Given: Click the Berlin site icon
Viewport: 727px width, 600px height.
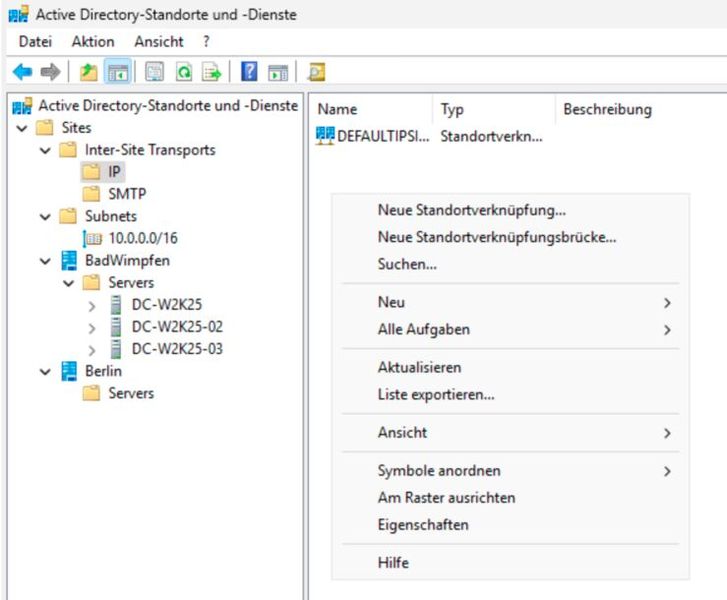Looking at the screenshot, I should (69, 371).
